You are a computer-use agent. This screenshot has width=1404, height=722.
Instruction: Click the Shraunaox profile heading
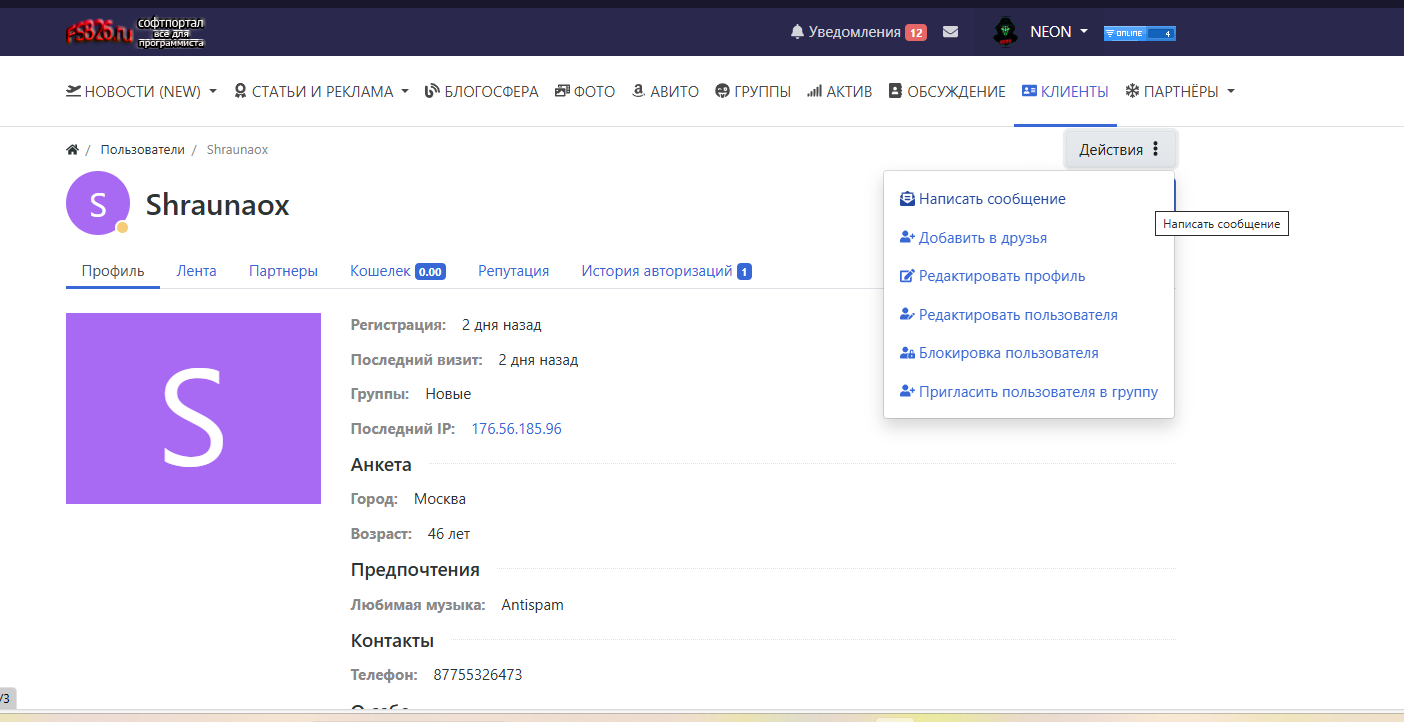218,205
